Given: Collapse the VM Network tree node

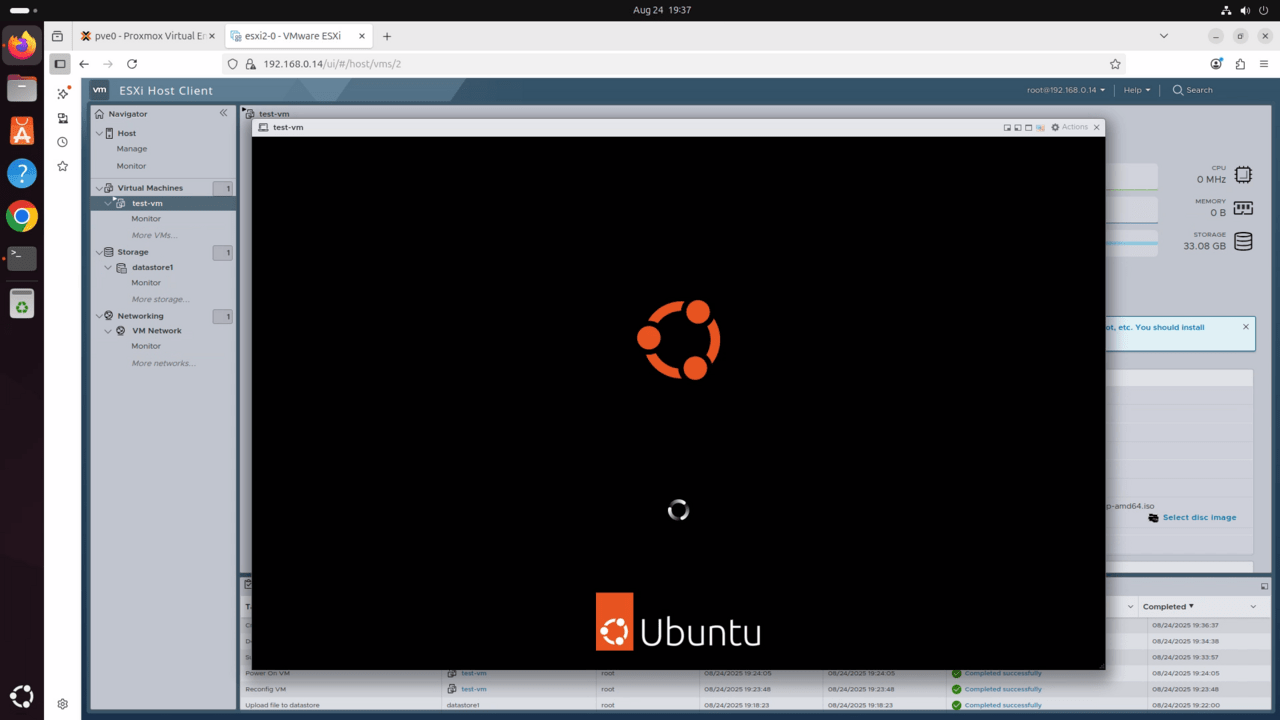Looking at the screenshot, I should coord(108,331).
